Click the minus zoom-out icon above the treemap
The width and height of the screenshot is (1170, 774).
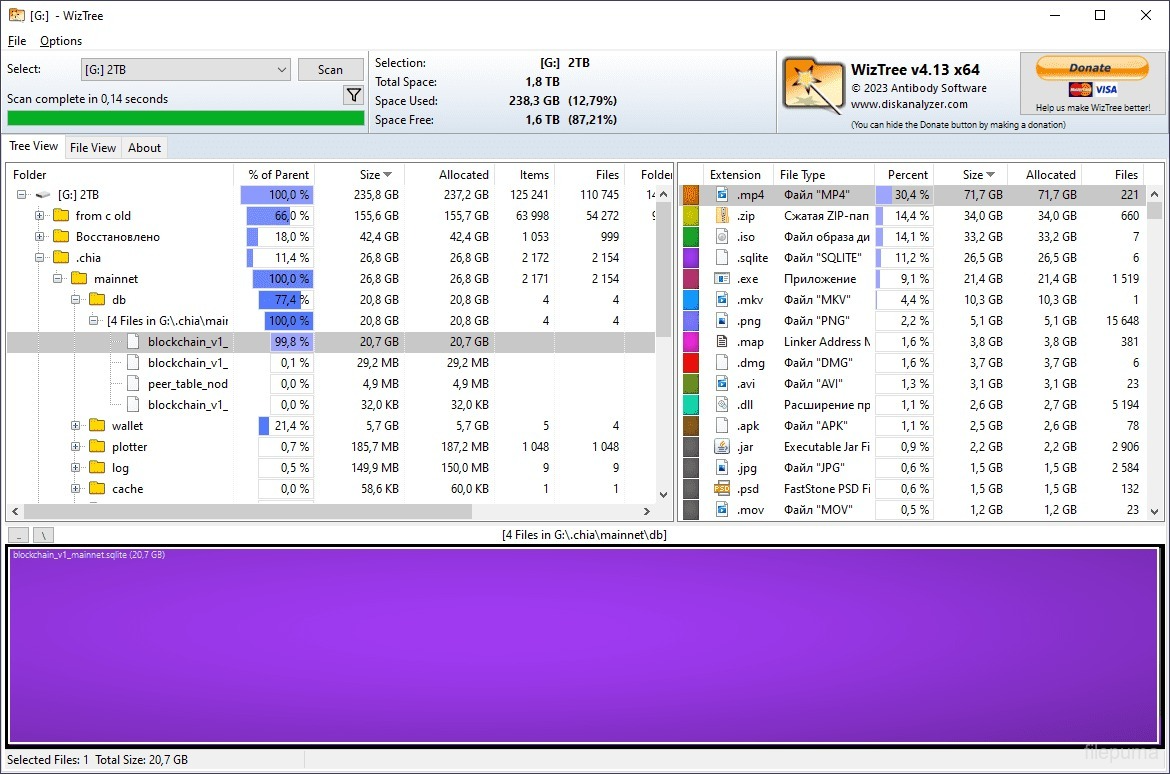click(x=19, y=535)
